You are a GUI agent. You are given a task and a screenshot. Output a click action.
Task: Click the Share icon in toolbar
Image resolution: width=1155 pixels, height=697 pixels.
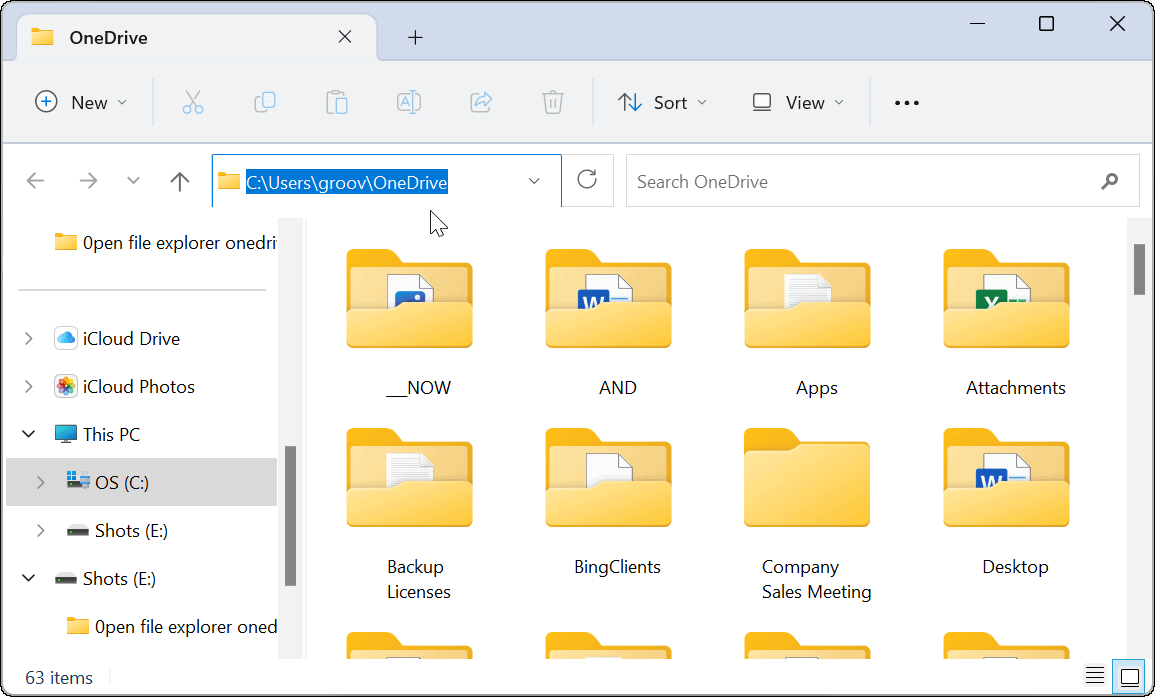(481, 102)
